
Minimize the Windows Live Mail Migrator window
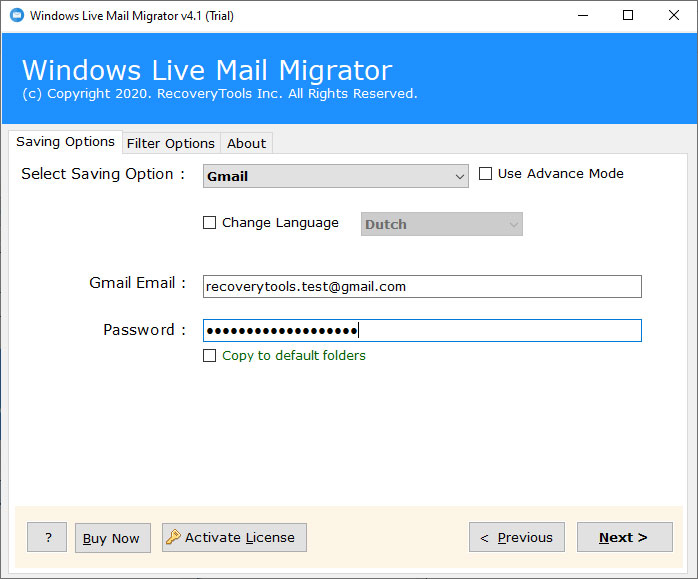tap(583, 16)
